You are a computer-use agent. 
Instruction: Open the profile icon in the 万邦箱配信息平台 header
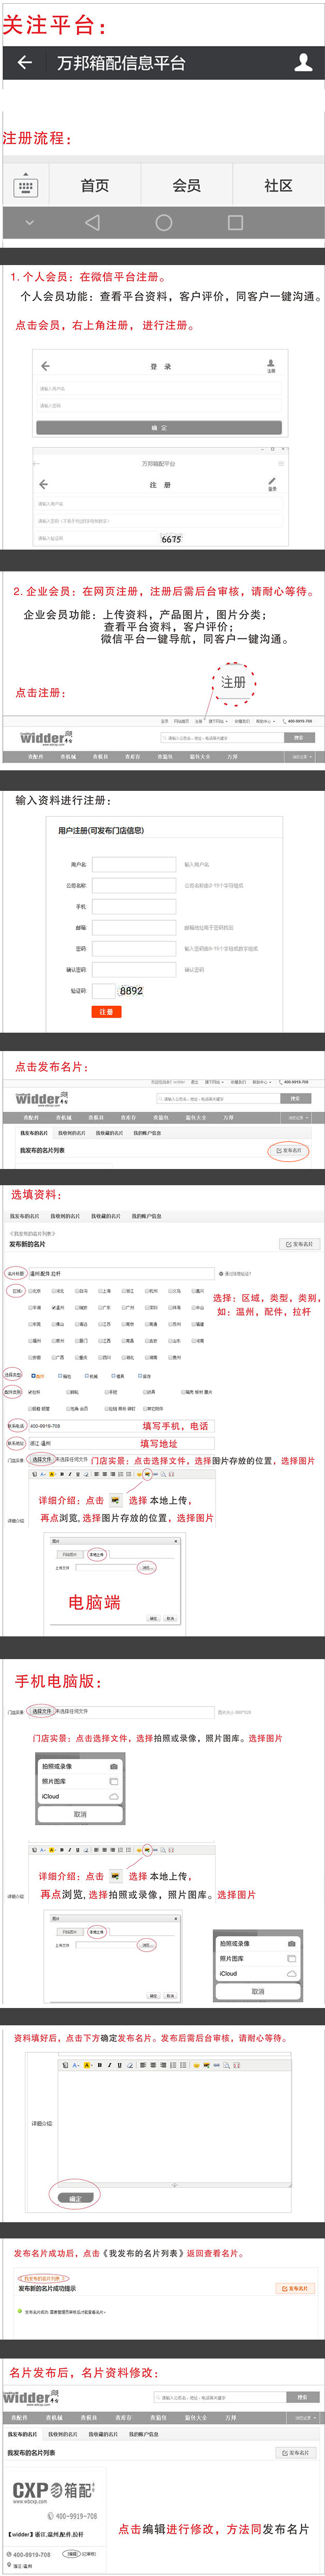(303, 63)
